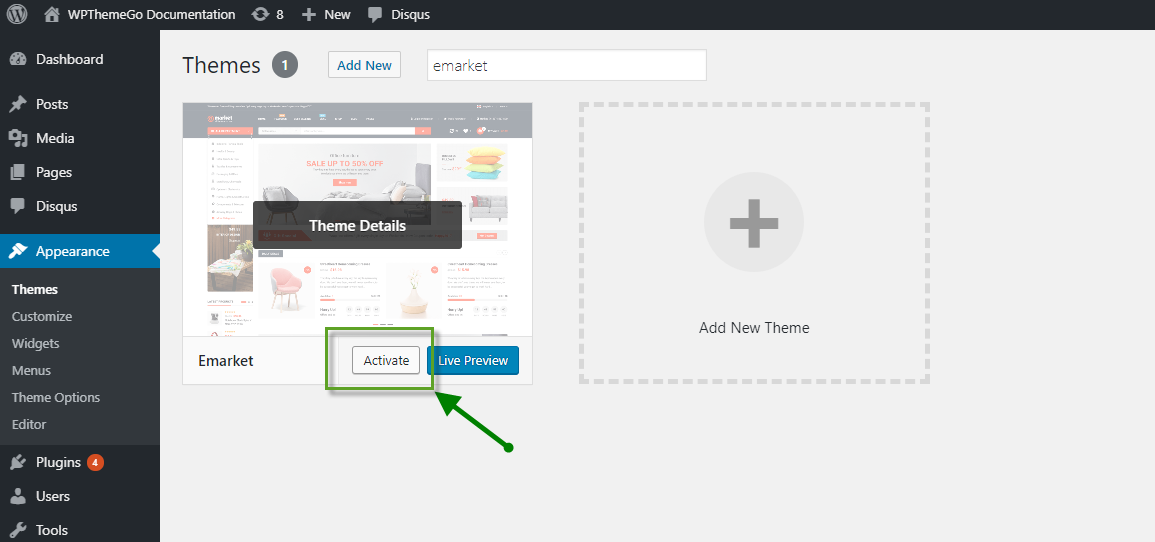Click the Plugins plug icon

click(x=18, y=462)
